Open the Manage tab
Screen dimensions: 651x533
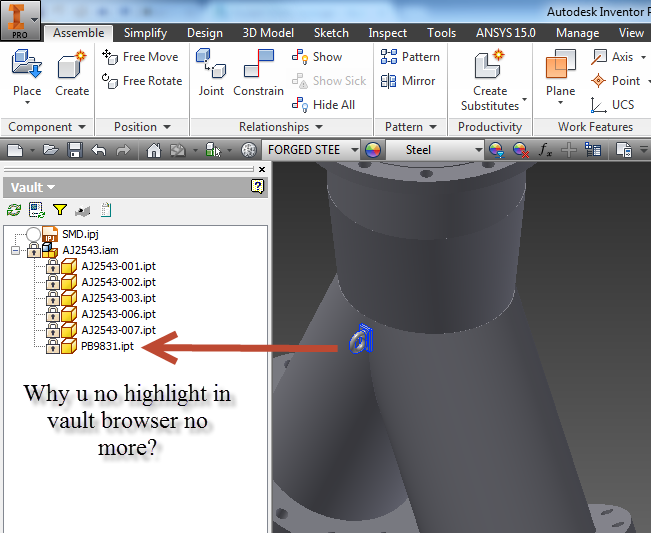coord(578,33)
